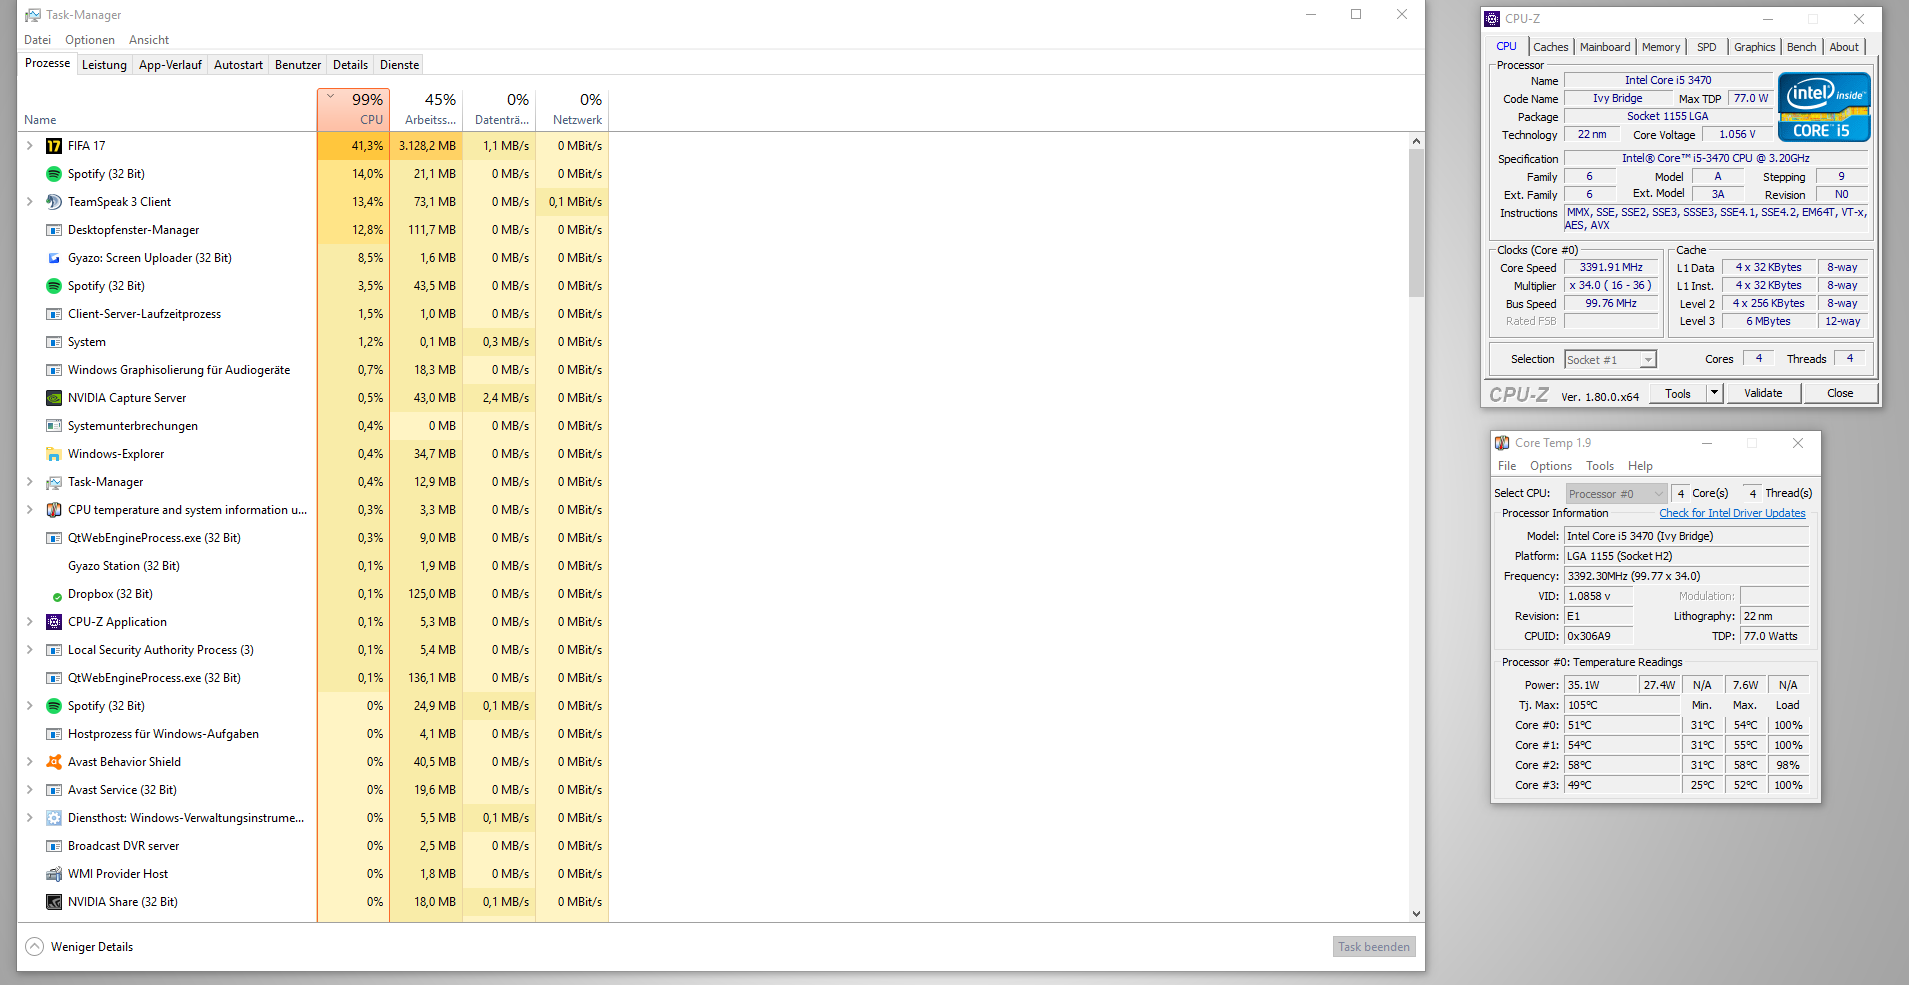Click the Gyazo: Screen Uploader icon
Screen dimensions: 1909x985
pos(54,258)
